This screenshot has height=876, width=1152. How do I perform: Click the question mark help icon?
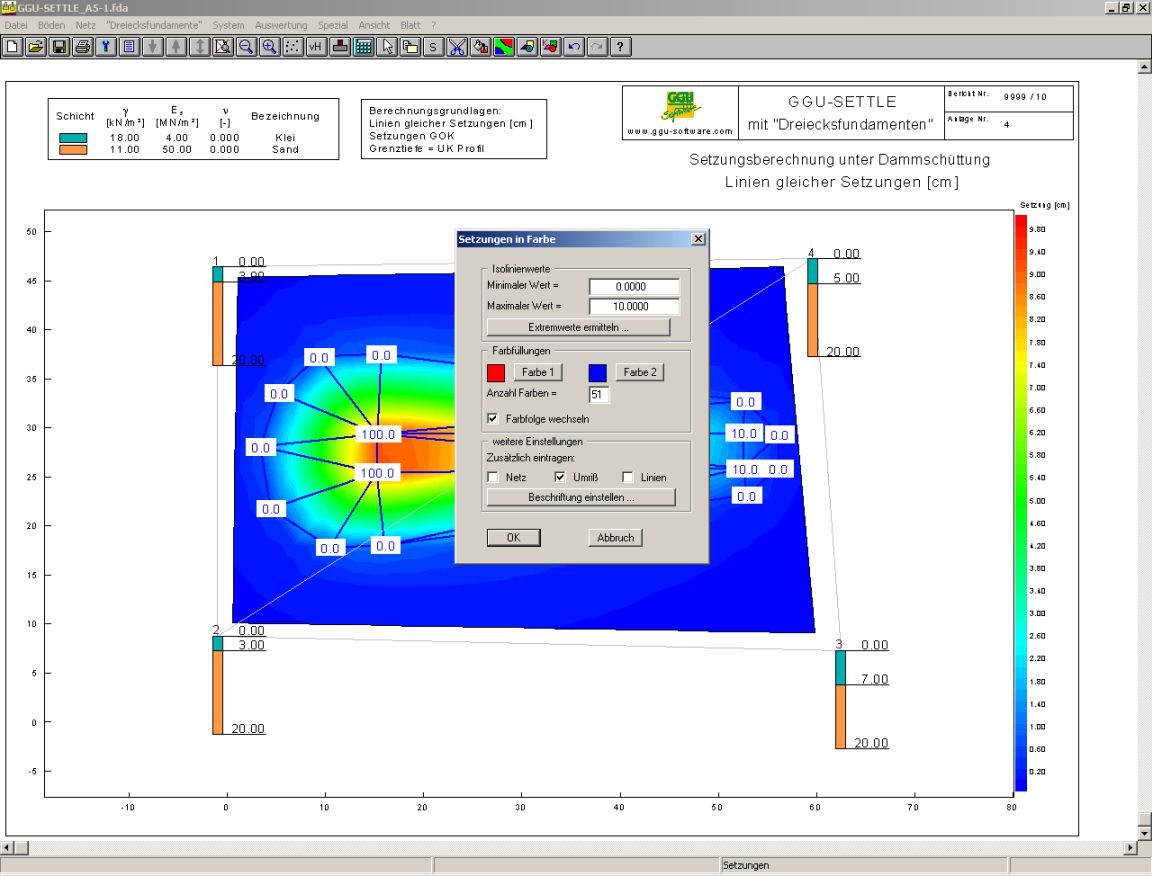(621, 47)
